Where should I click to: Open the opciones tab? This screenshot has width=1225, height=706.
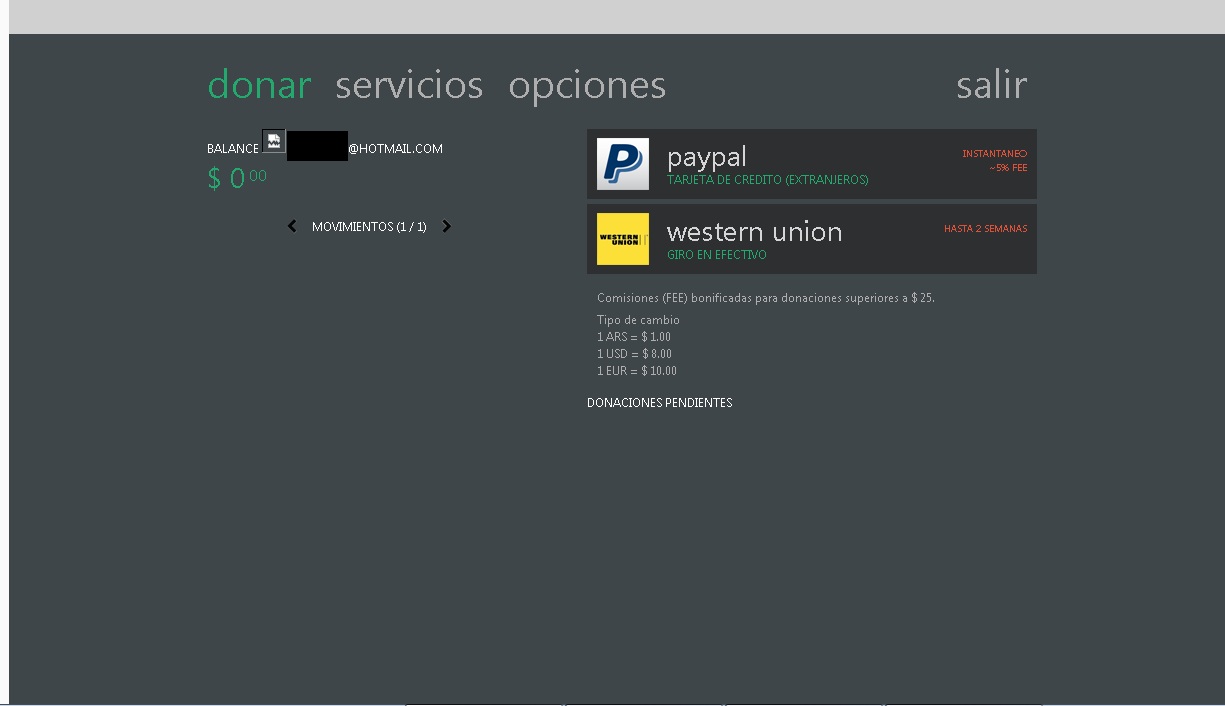[x=587, y=87]
